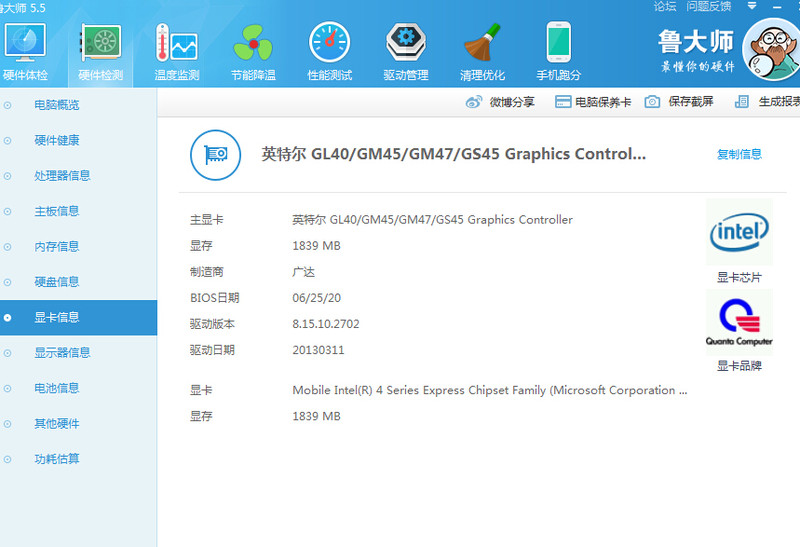Image resolution: width=800 pixels, height=547 pixels.
Task: Click BIOS date value 06/25/20
Action: coord(316,298)
